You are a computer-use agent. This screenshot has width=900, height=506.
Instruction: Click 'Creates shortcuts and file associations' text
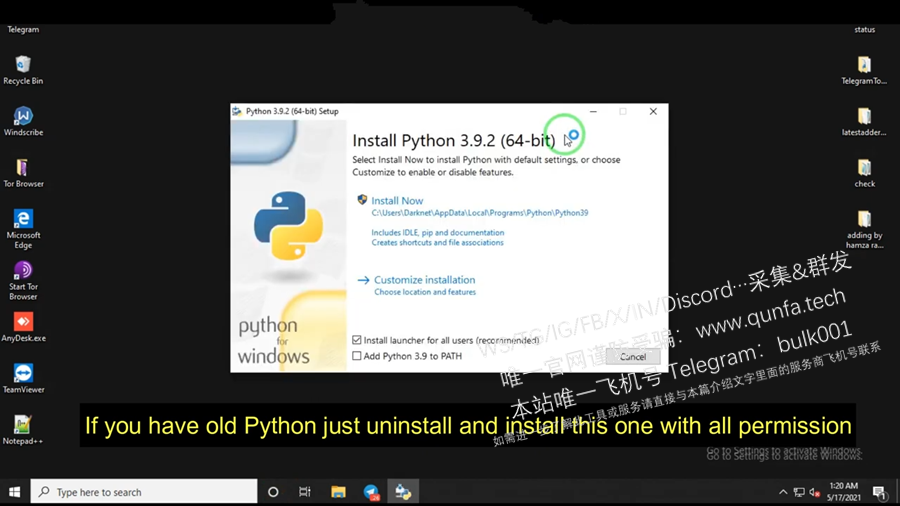[x=437, y=243]
